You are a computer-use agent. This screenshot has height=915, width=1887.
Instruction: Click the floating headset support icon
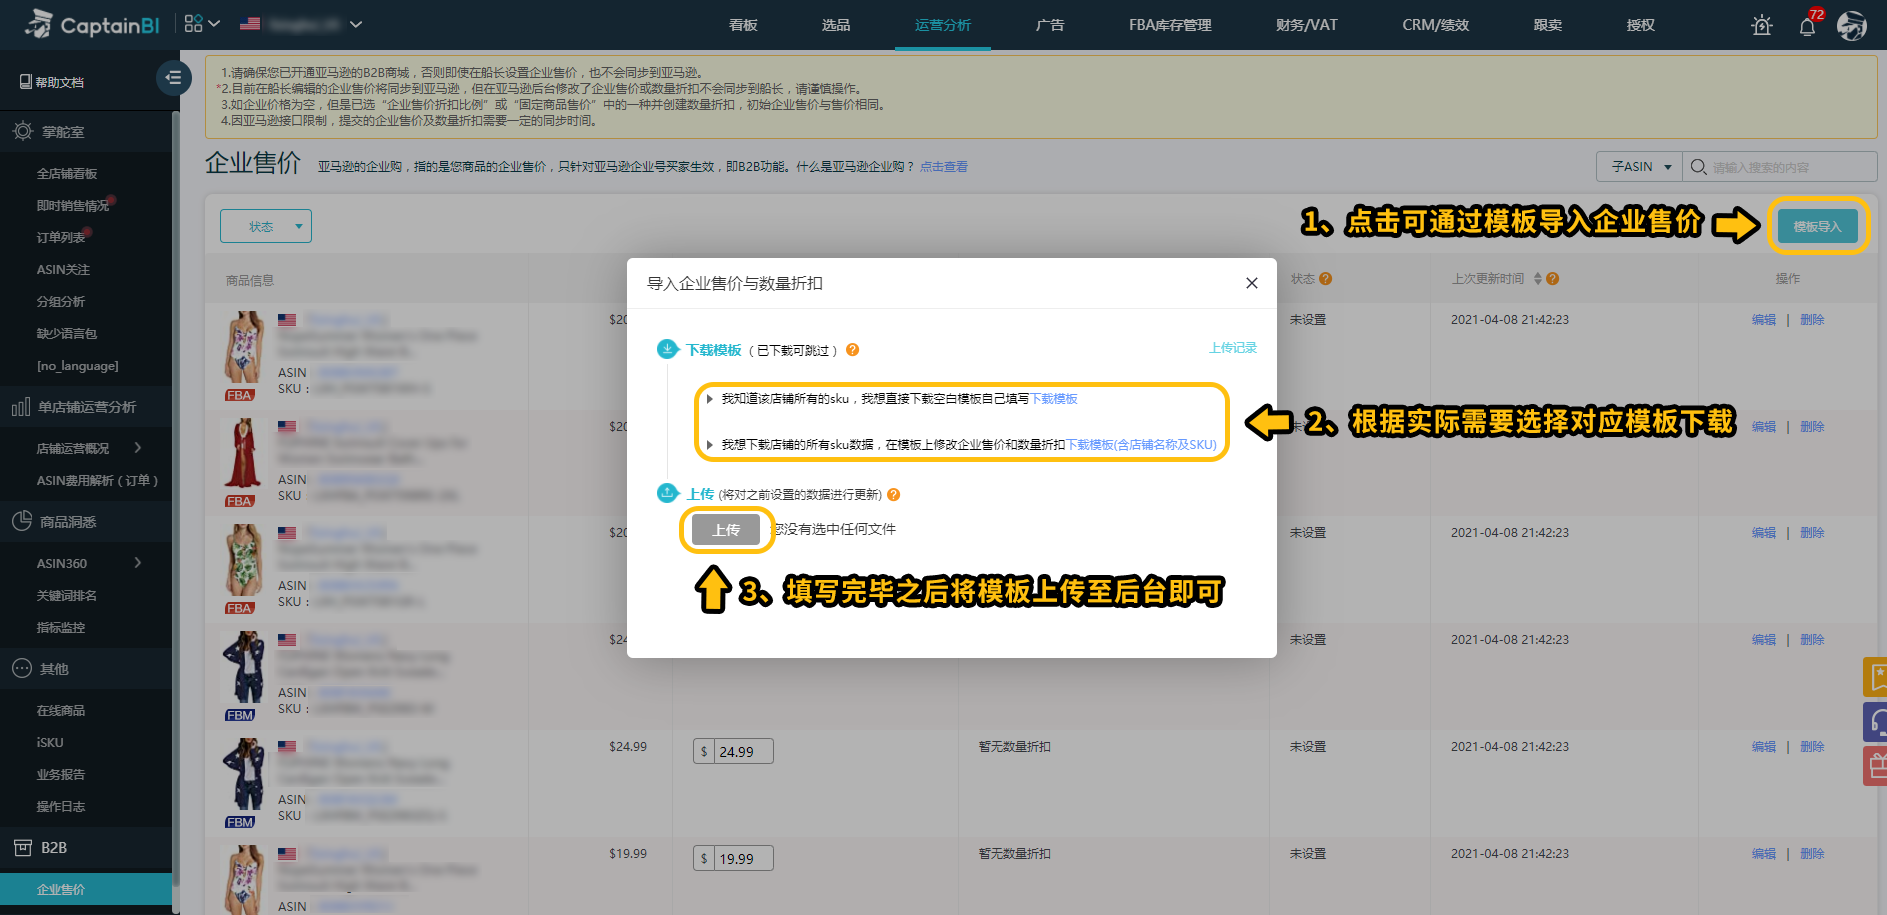tap(1877, 721)
